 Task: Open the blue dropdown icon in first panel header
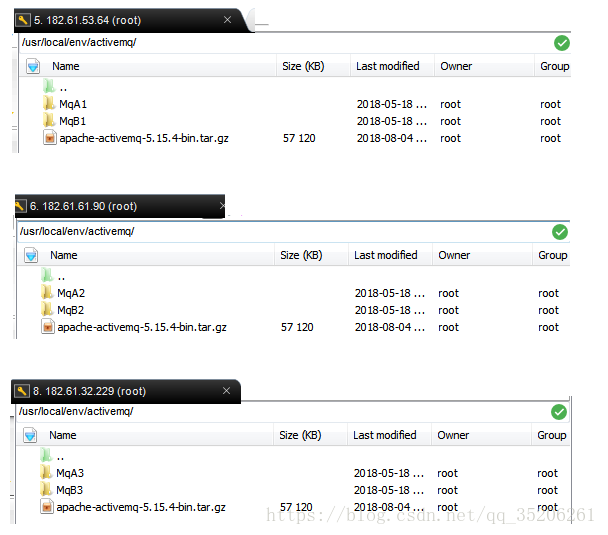tap(33, 66)
